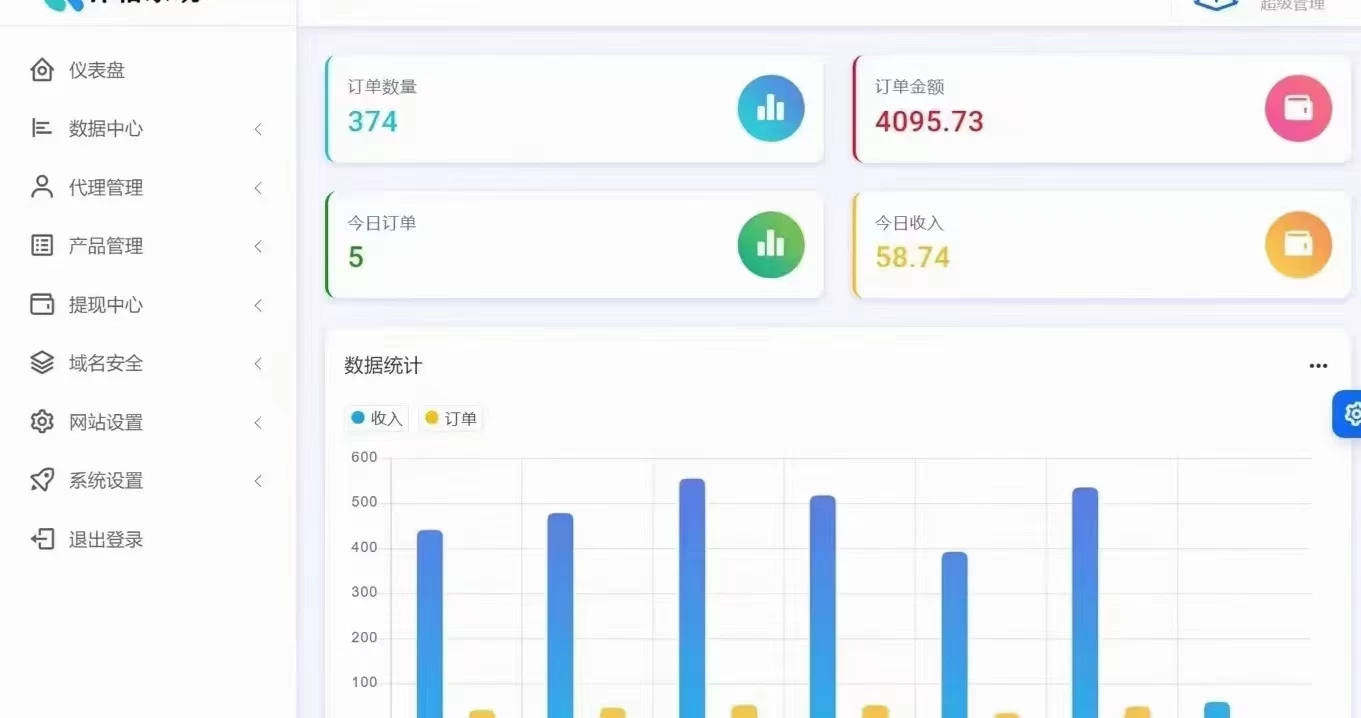Open the 数据统计 panel ellipsis menu
1361x718 pixels.
[x=1317, y=365]
